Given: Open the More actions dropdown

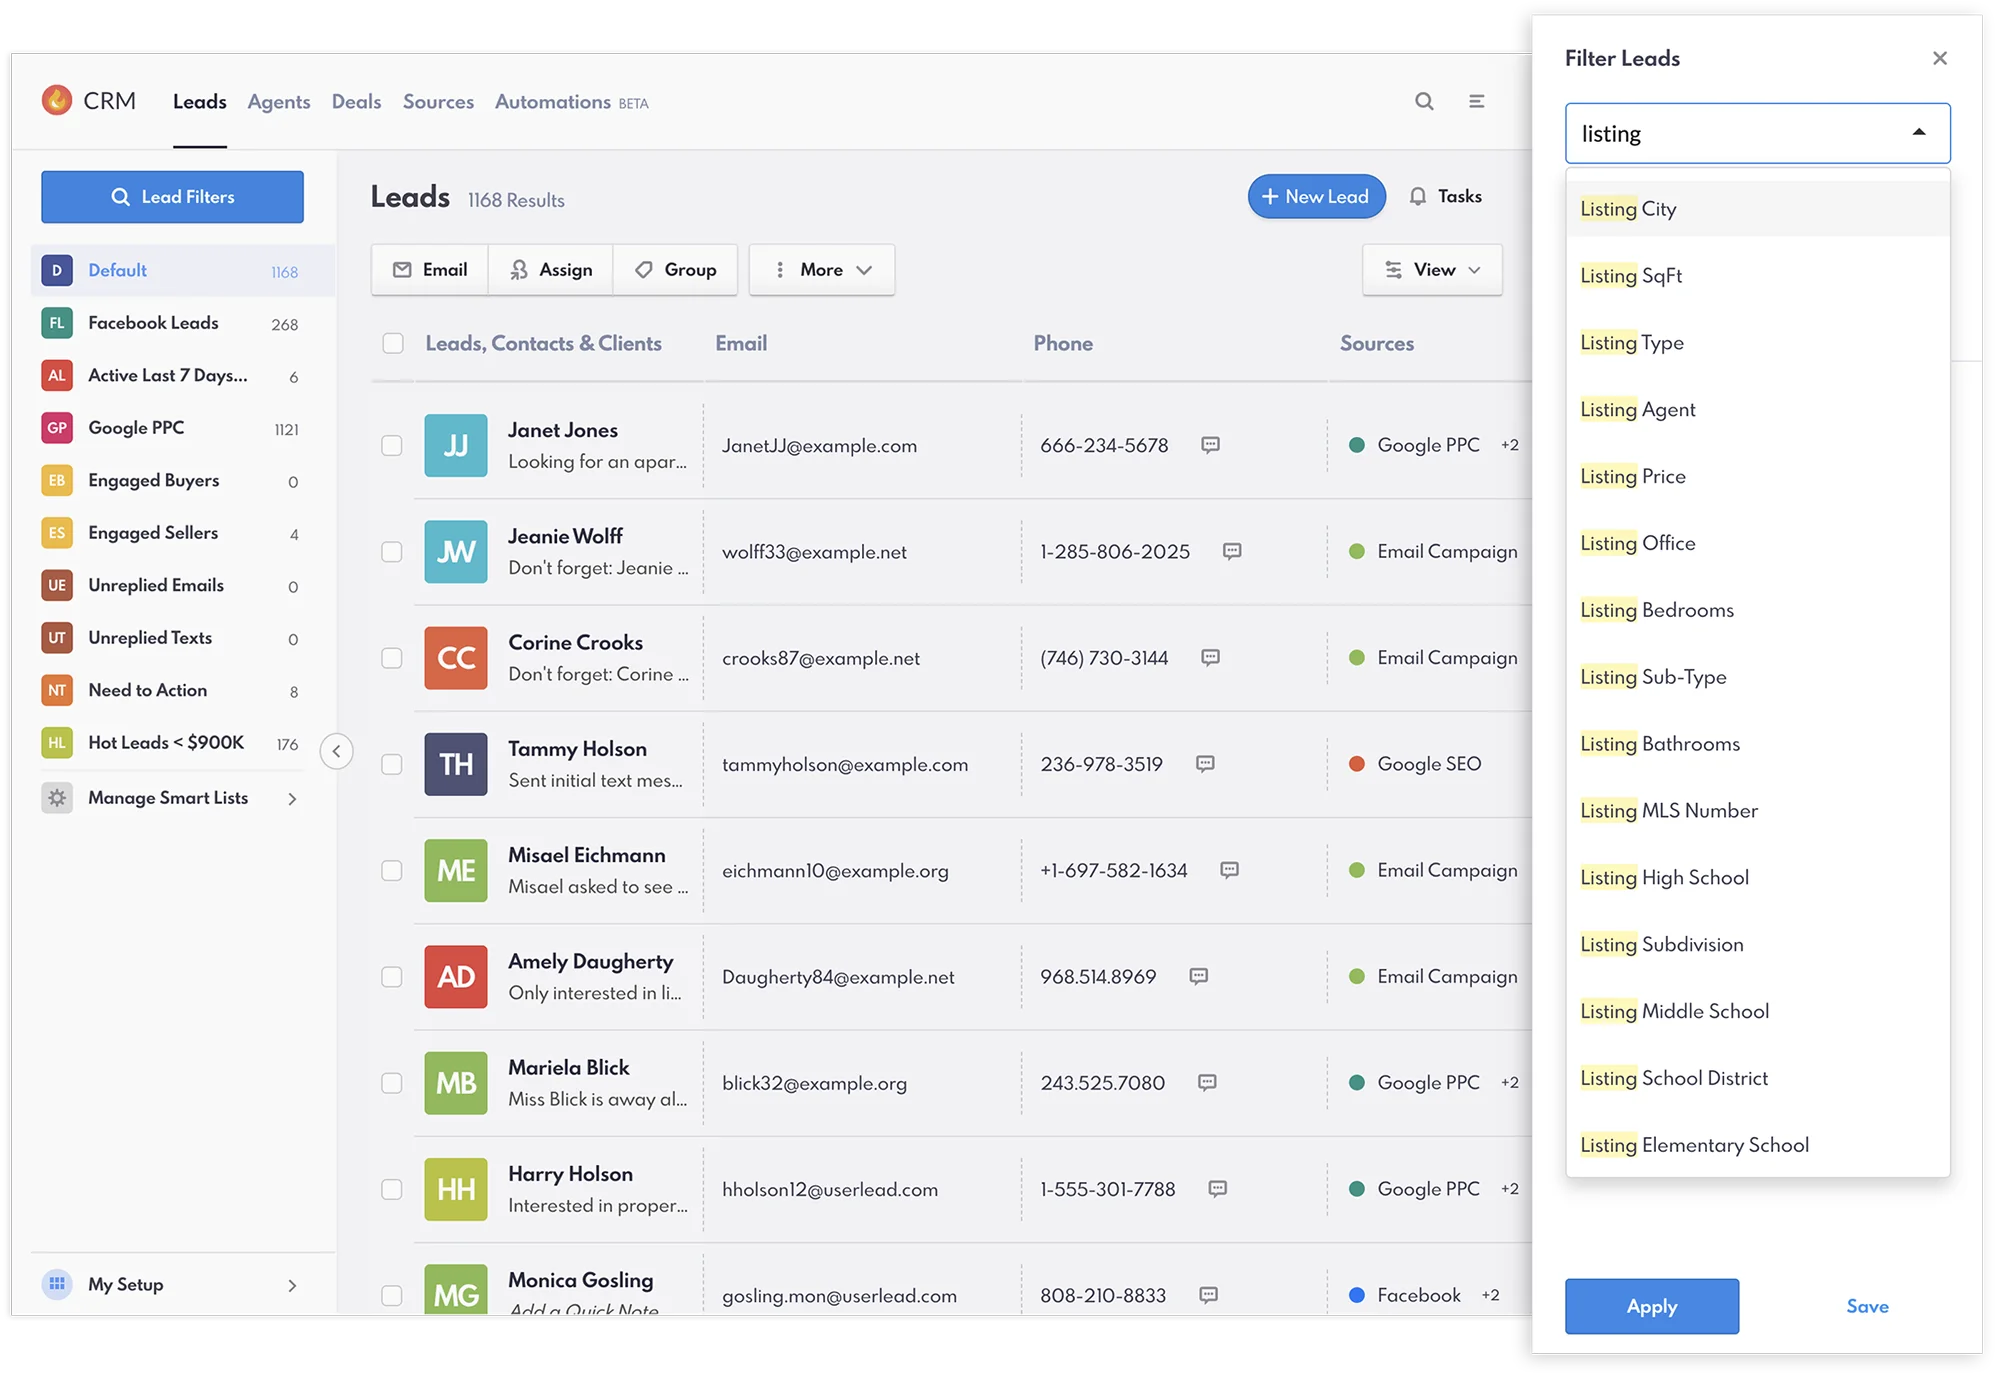Looking at the screenshot, I should [821, 270].
